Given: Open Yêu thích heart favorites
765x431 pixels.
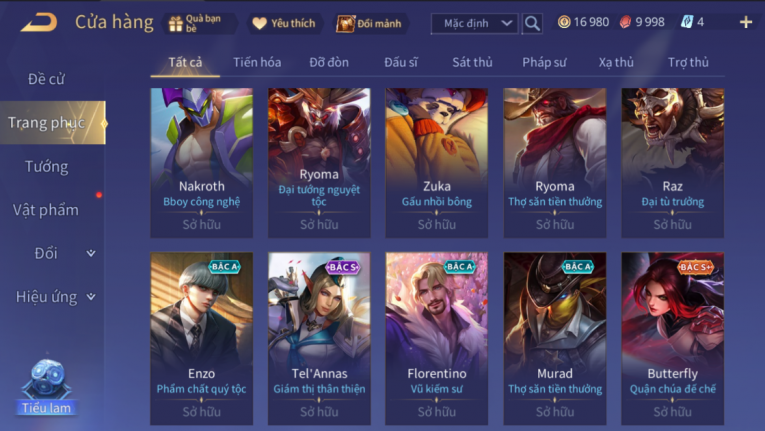Looking at the screenshot, I should 259,23.
